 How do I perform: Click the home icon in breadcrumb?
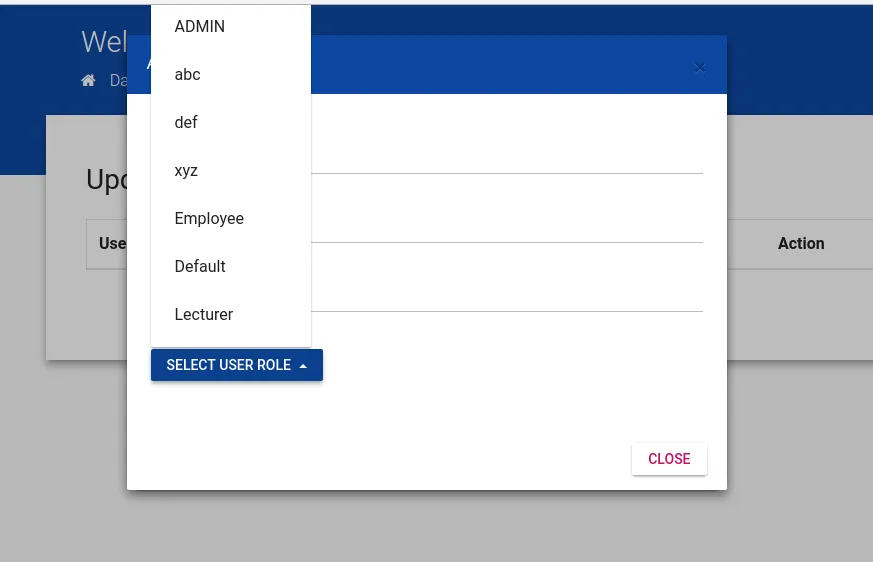point(88,80)
